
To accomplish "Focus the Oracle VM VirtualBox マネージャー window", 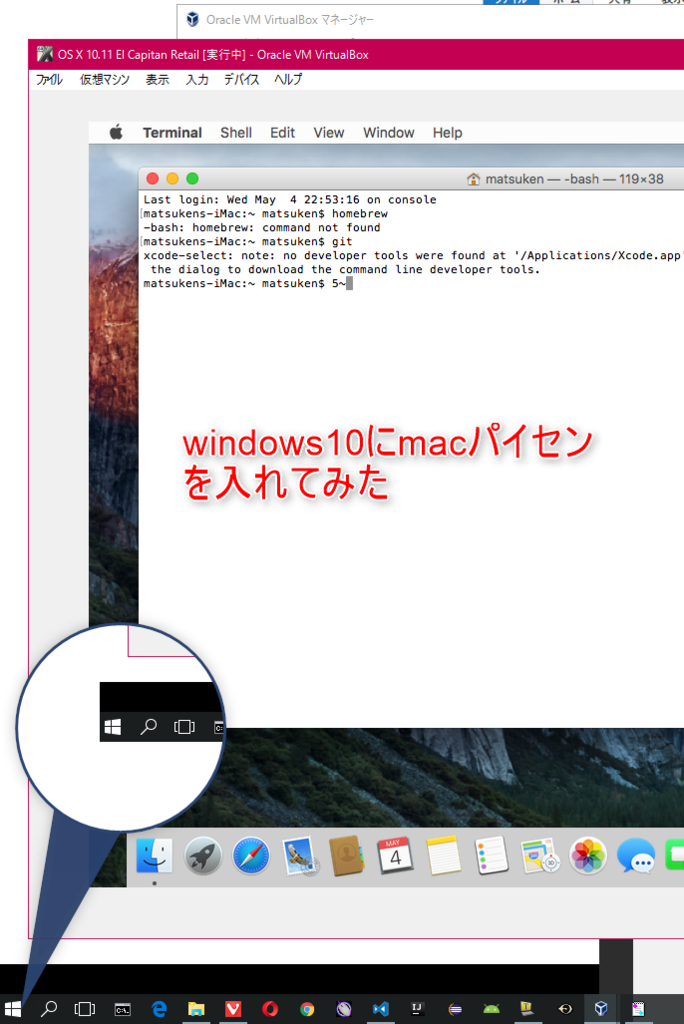I will (x=431, y=20).
